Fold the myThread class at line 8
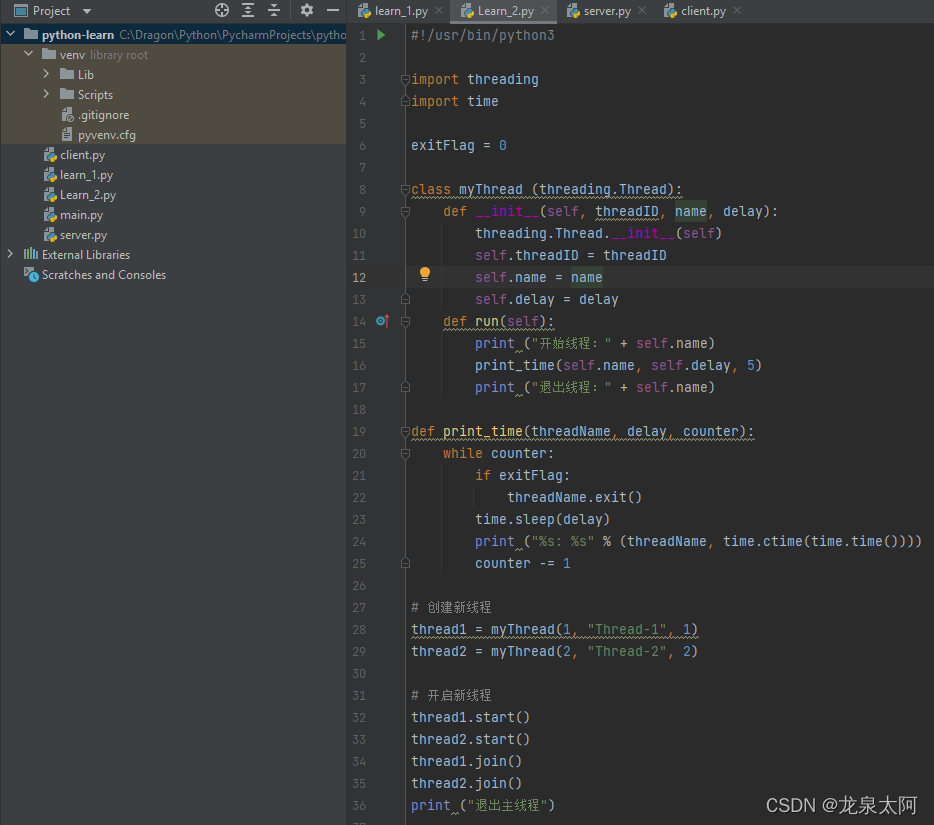934x825 pixels. [405, 189]
